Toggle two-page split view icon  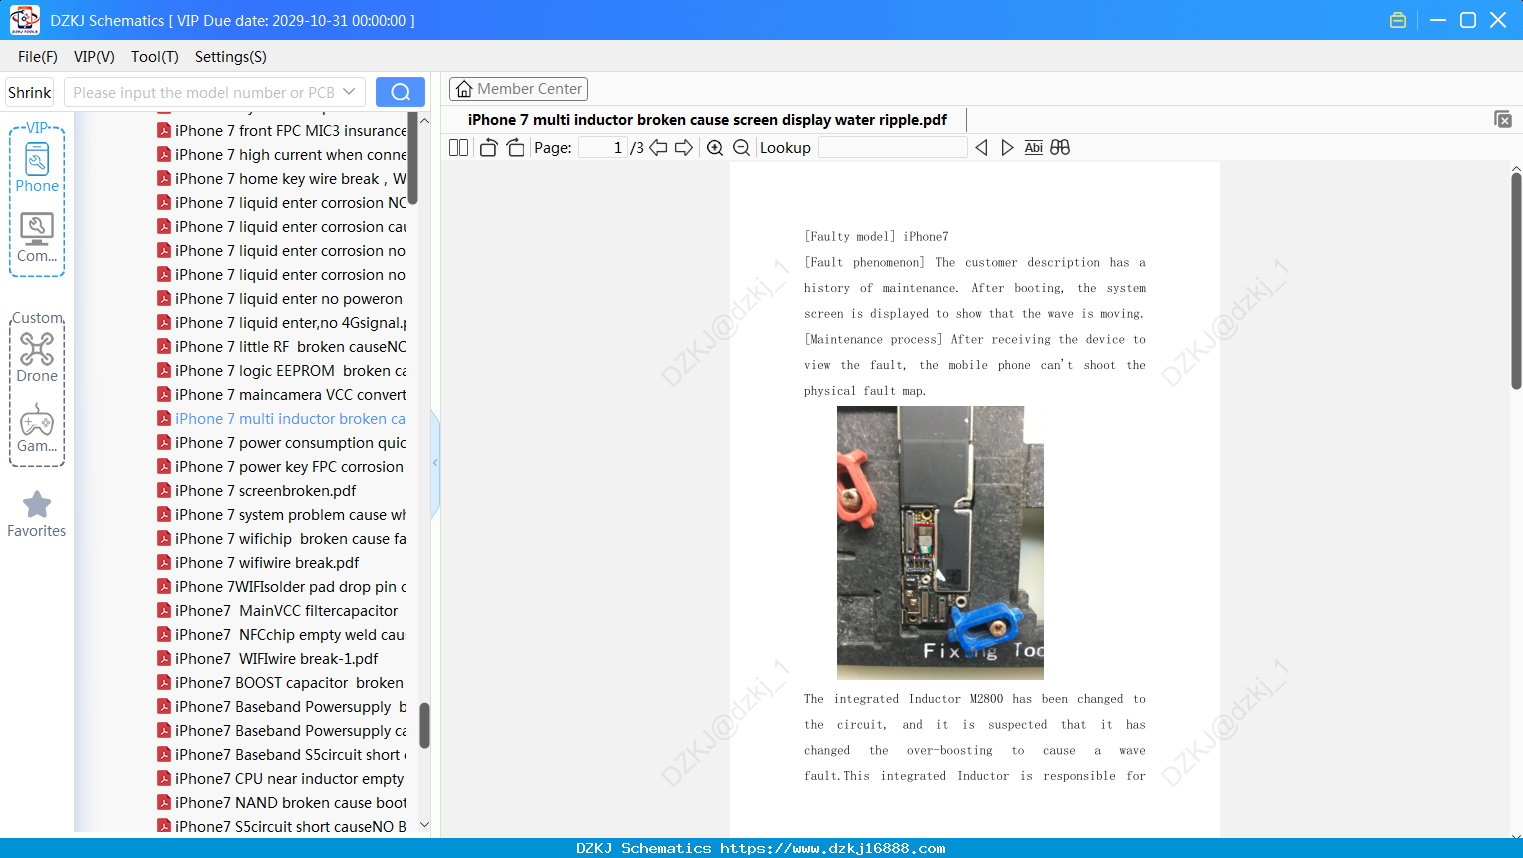(x=458, y=147)
